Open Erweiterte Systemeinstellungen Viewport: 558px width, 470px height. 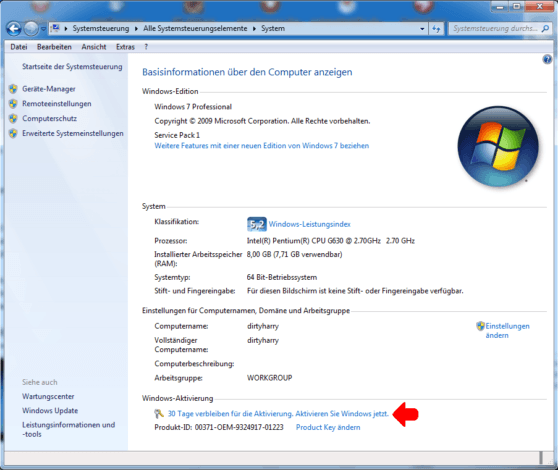tap(73, 133)
